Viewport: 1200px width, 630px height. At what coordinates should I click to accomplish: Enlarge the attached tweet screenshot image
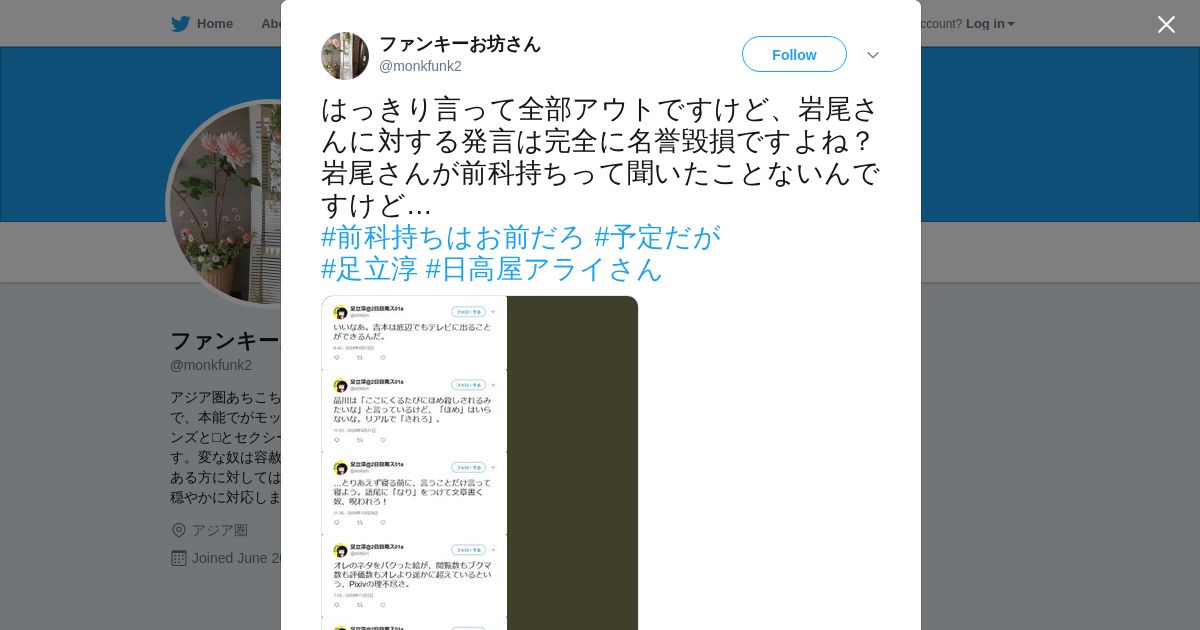479,463
